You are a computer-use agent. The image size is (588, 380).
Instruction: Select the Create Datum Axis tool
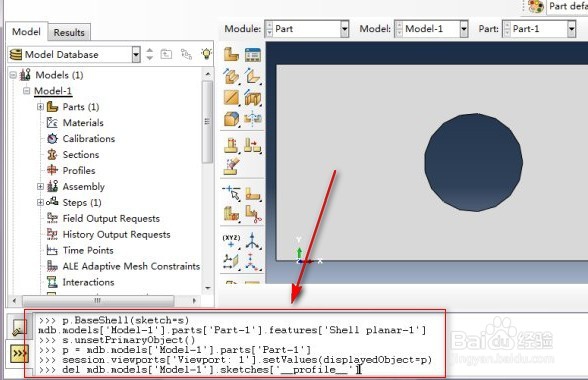(x=253, y=241)
